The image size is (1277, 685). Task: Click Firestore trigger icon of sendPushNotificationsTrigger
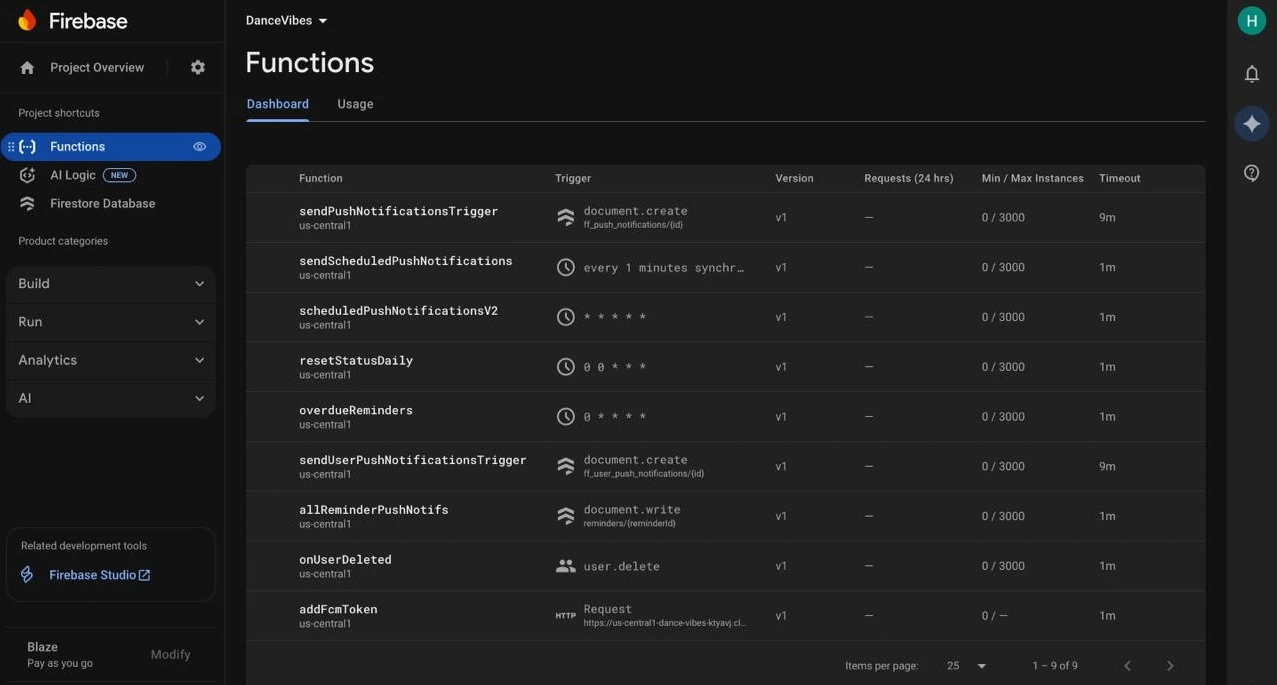coord(566,217)
